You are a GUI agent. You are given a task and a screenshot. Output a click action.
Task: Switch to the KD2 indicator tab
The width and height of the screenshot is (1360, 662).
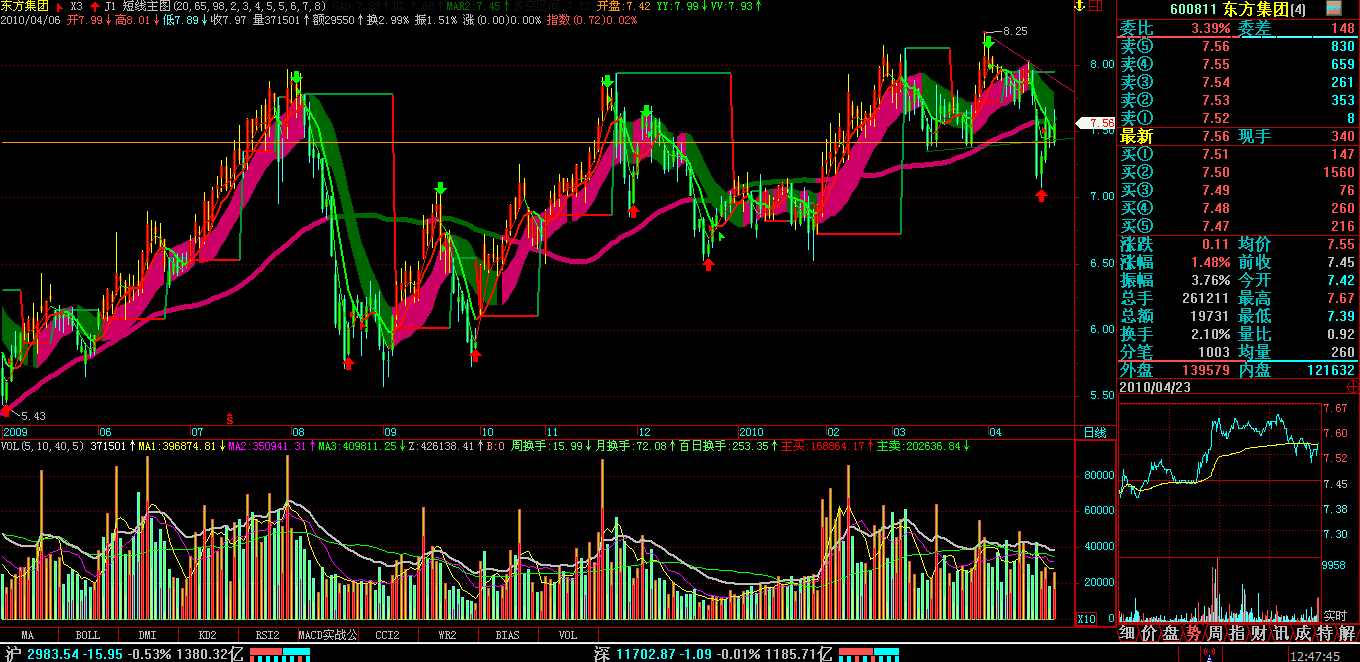point(207,634)
